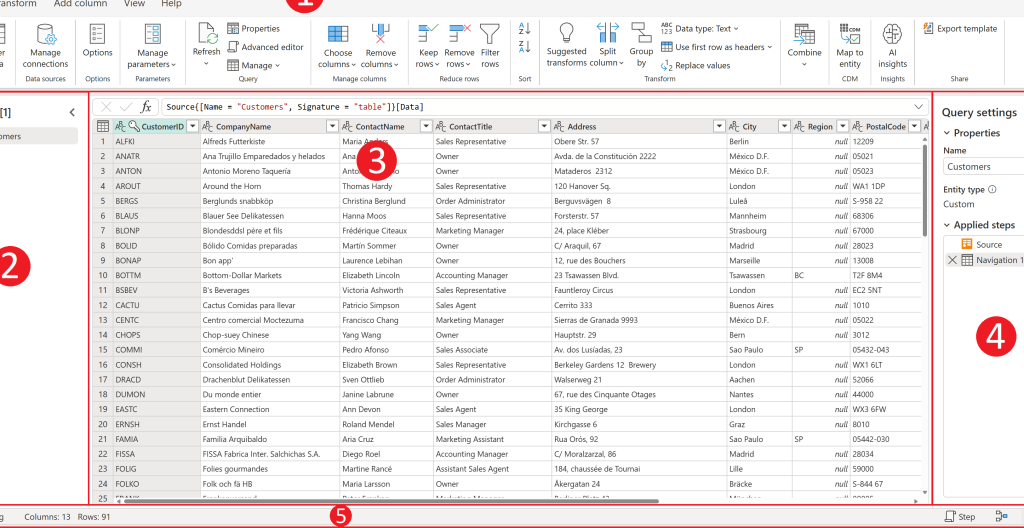1024x528 pixels.
Task: Open City column filter dropdown
Action: pos(784,127)
